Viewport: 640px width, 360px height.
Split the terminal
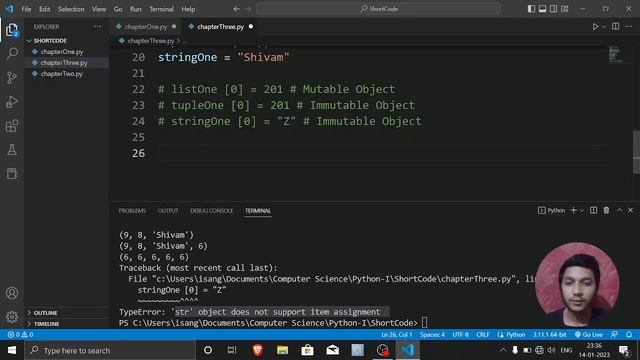pos(593,210)
